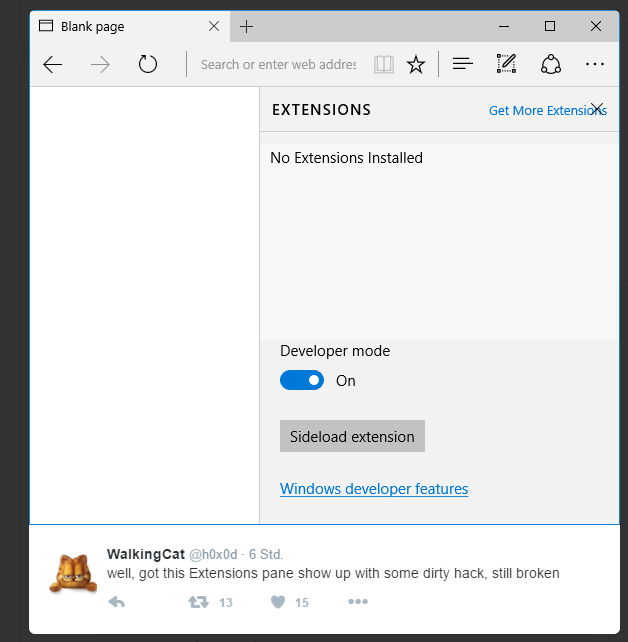Click the address bar search field
The width and height of the screenshot is (628, 642).
(278, 65)
